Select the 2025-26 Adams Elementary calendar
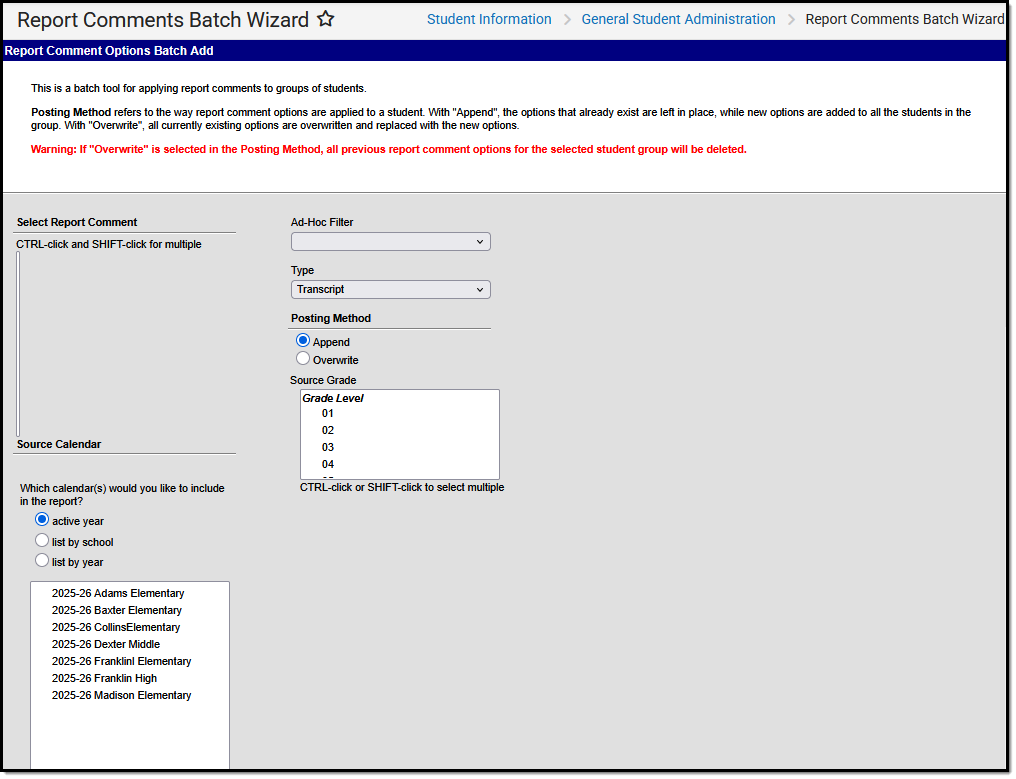This screenshot has height=779, width=1016. [x=117, y=593]
